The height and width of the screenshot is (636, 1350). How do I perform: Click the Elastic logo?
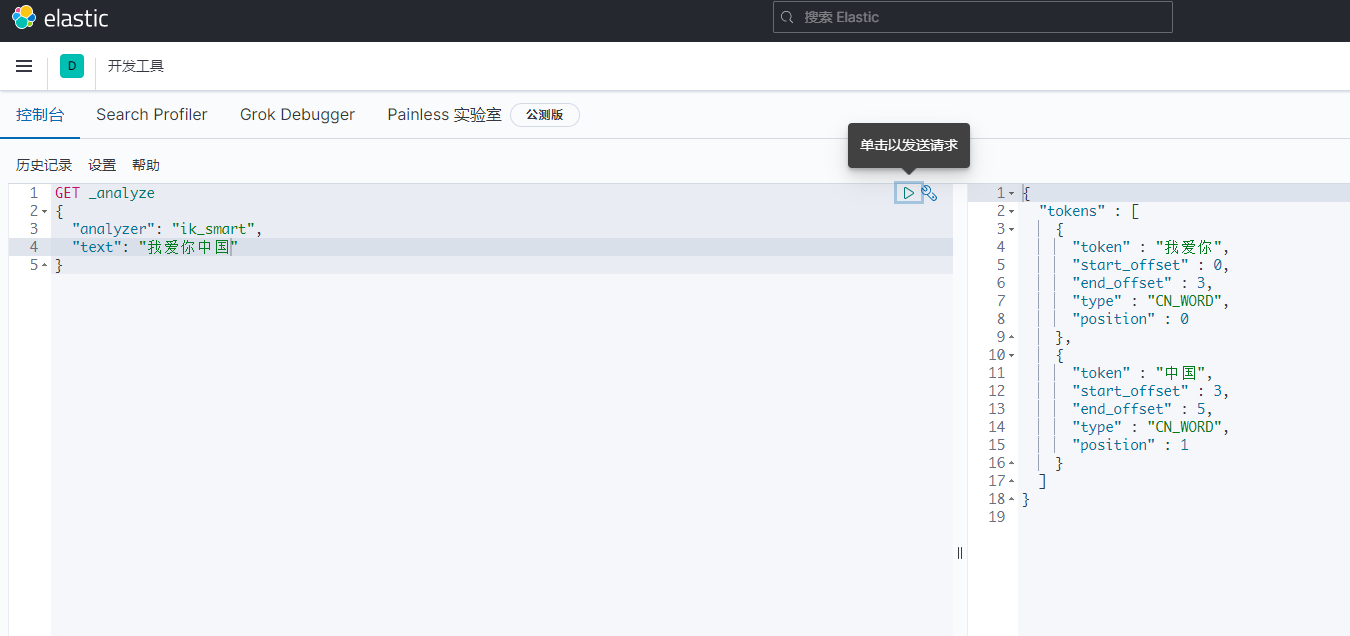pyautogui.click(x=60, y=17)
